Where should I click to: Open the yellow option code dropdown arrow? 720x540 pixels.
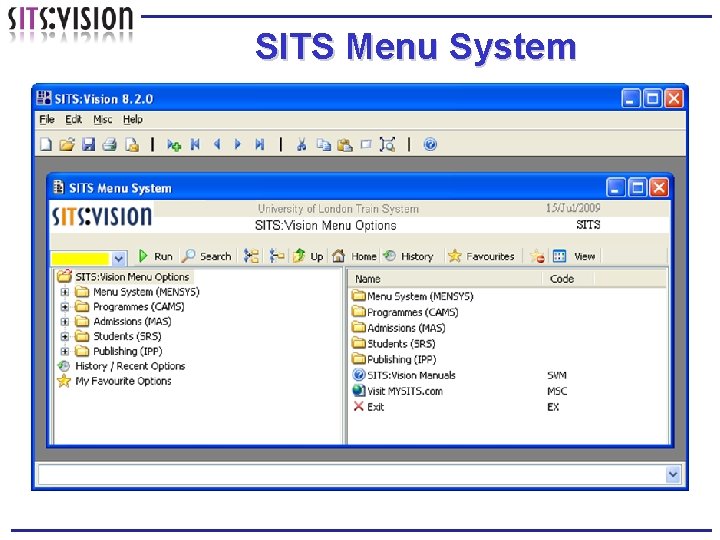coord(118,259)
